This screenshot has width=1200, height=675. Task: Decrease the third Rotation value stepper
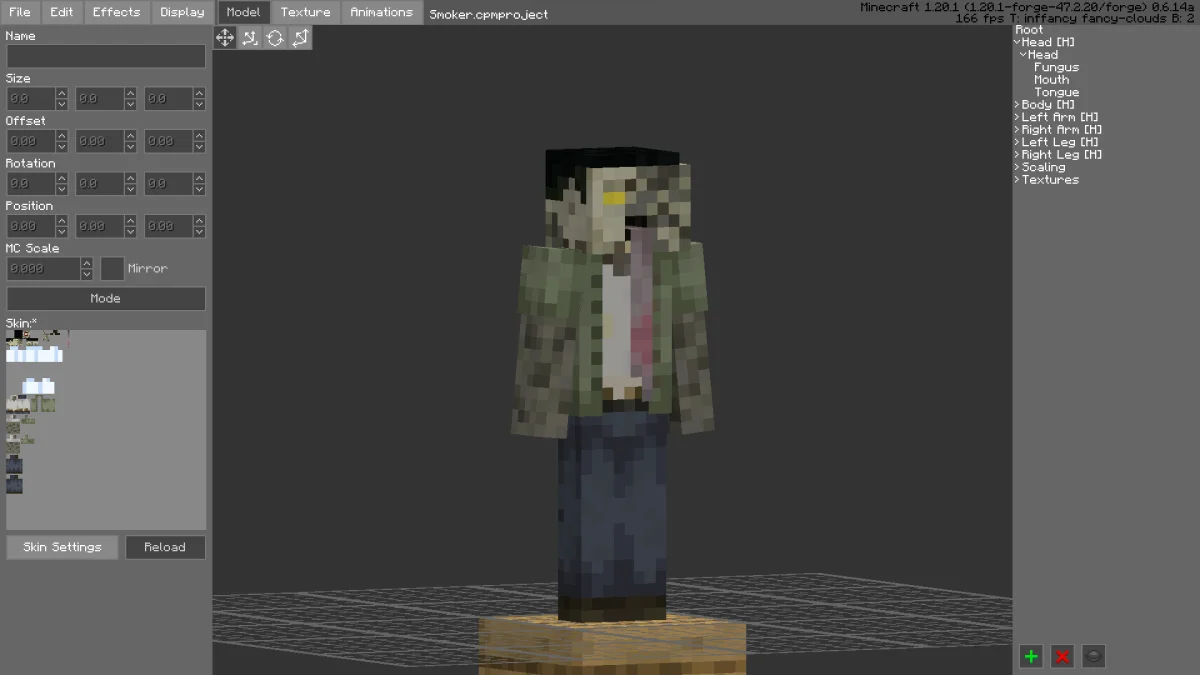click(200, 189)
